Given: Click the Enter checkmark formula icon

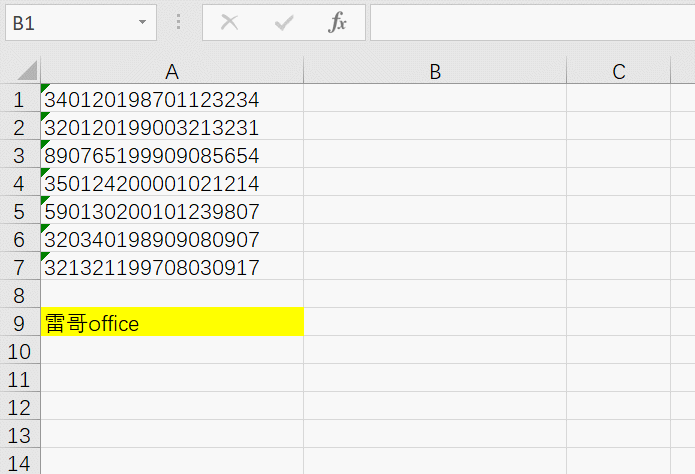Looking at the screenshot, I should pyautogui.click(x=284, y=23).
